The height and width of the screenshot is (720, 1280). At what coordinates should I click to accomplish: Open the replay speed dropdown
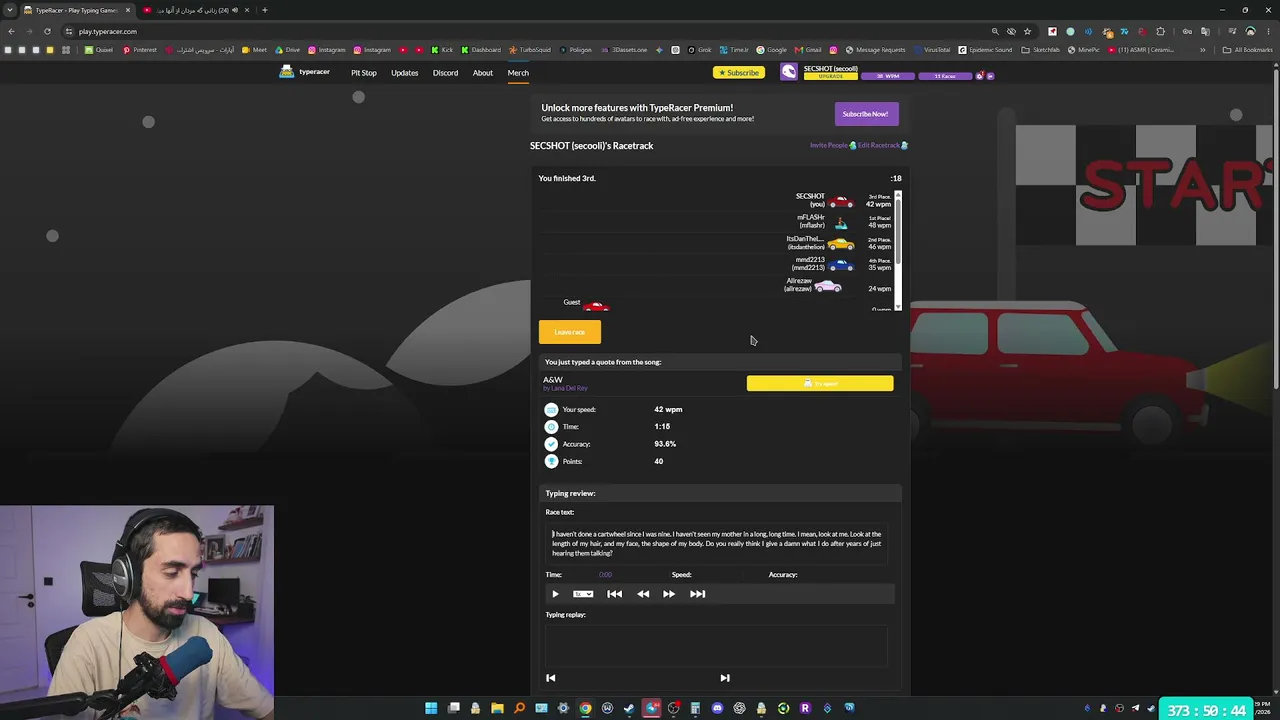[583, 594]
